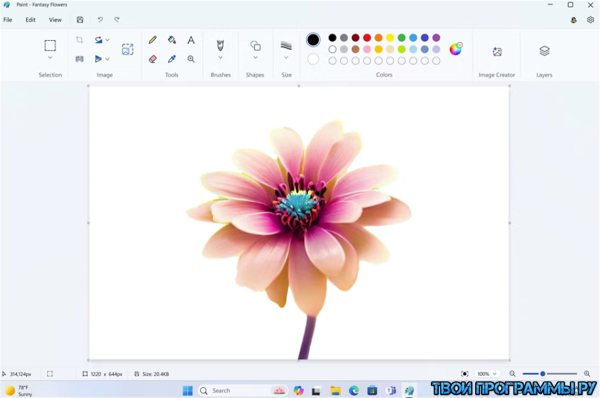The width and height of the screenshot is (600, 398).
Task: Click the Size: 20.4KB status text
Action: pos(155,374)
